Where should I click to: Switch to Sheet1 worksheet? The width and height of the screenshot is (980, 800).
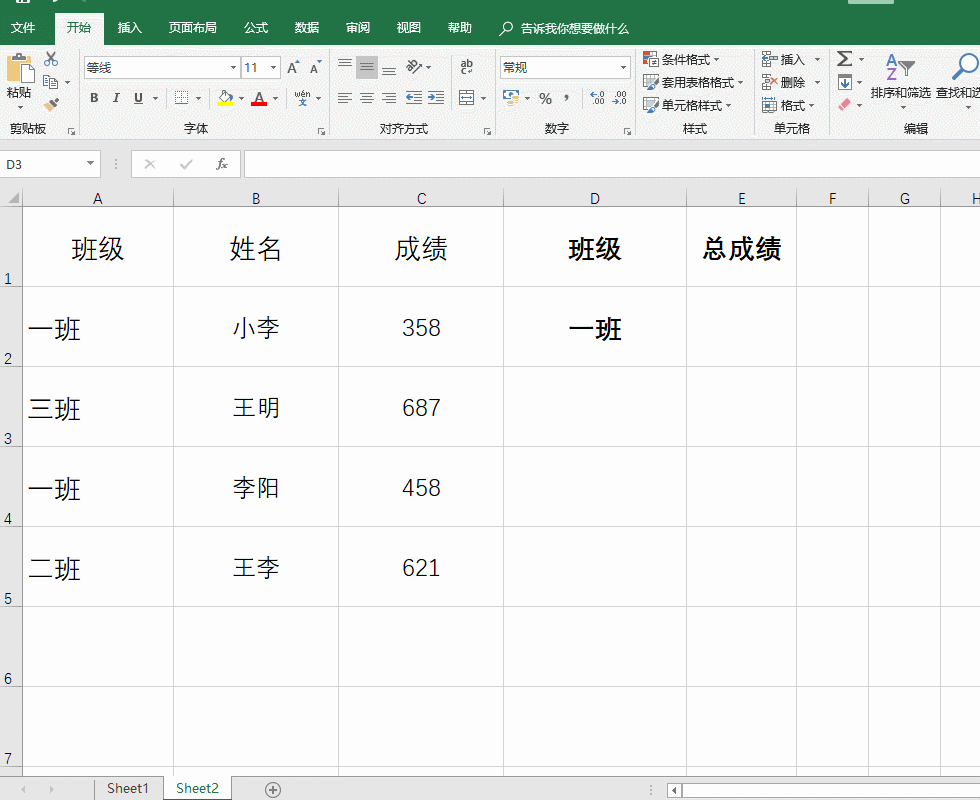(x=128, y=788)
